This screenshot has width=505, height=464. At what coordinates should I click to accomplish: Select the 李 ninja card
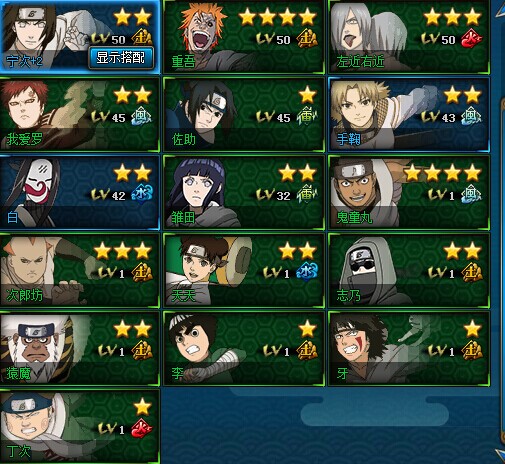pos(244,348)
